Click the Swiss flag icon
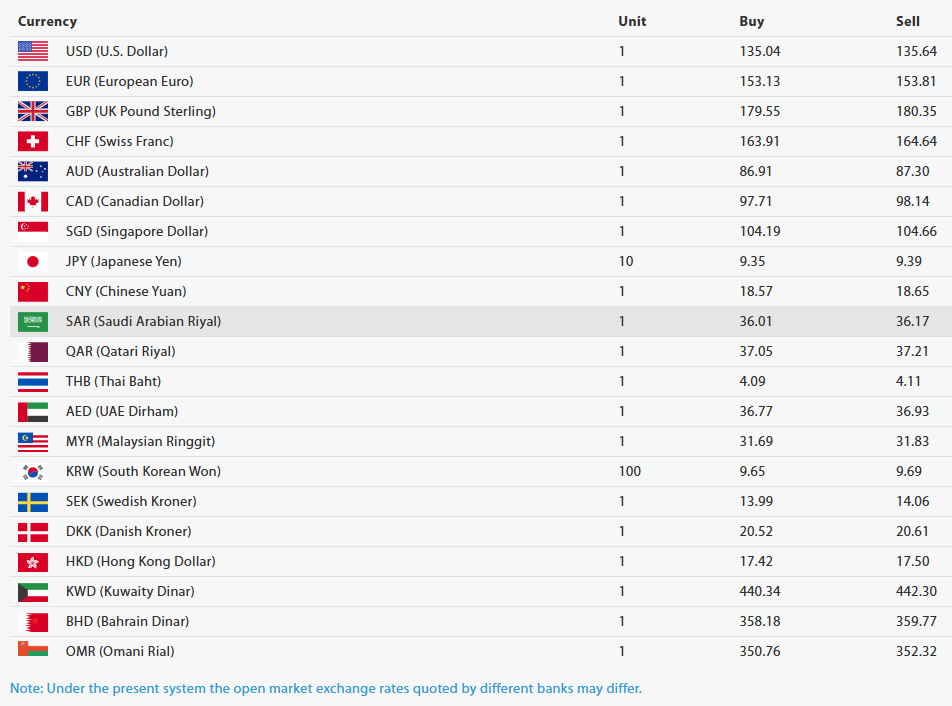The image size is (952, 706). (x=32, y=141)
